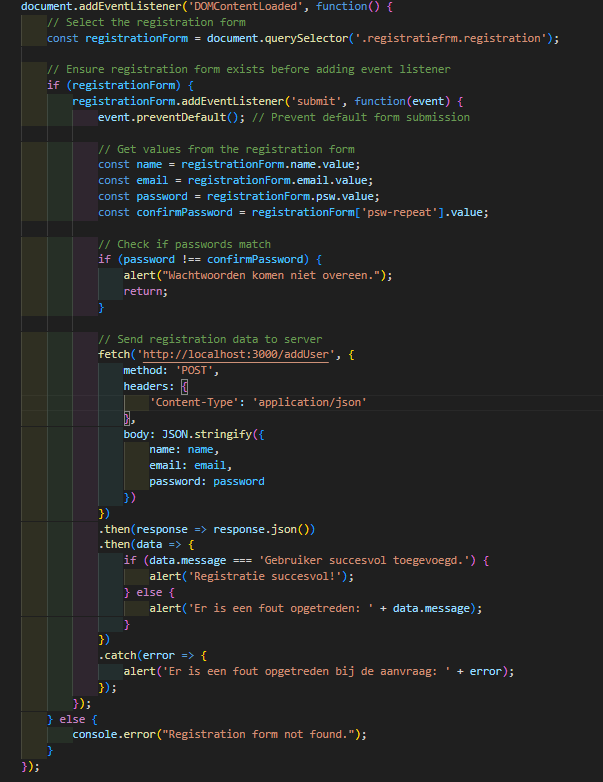Click the 'submit' event string
603x782 pixels.
[x=318, y=101]
